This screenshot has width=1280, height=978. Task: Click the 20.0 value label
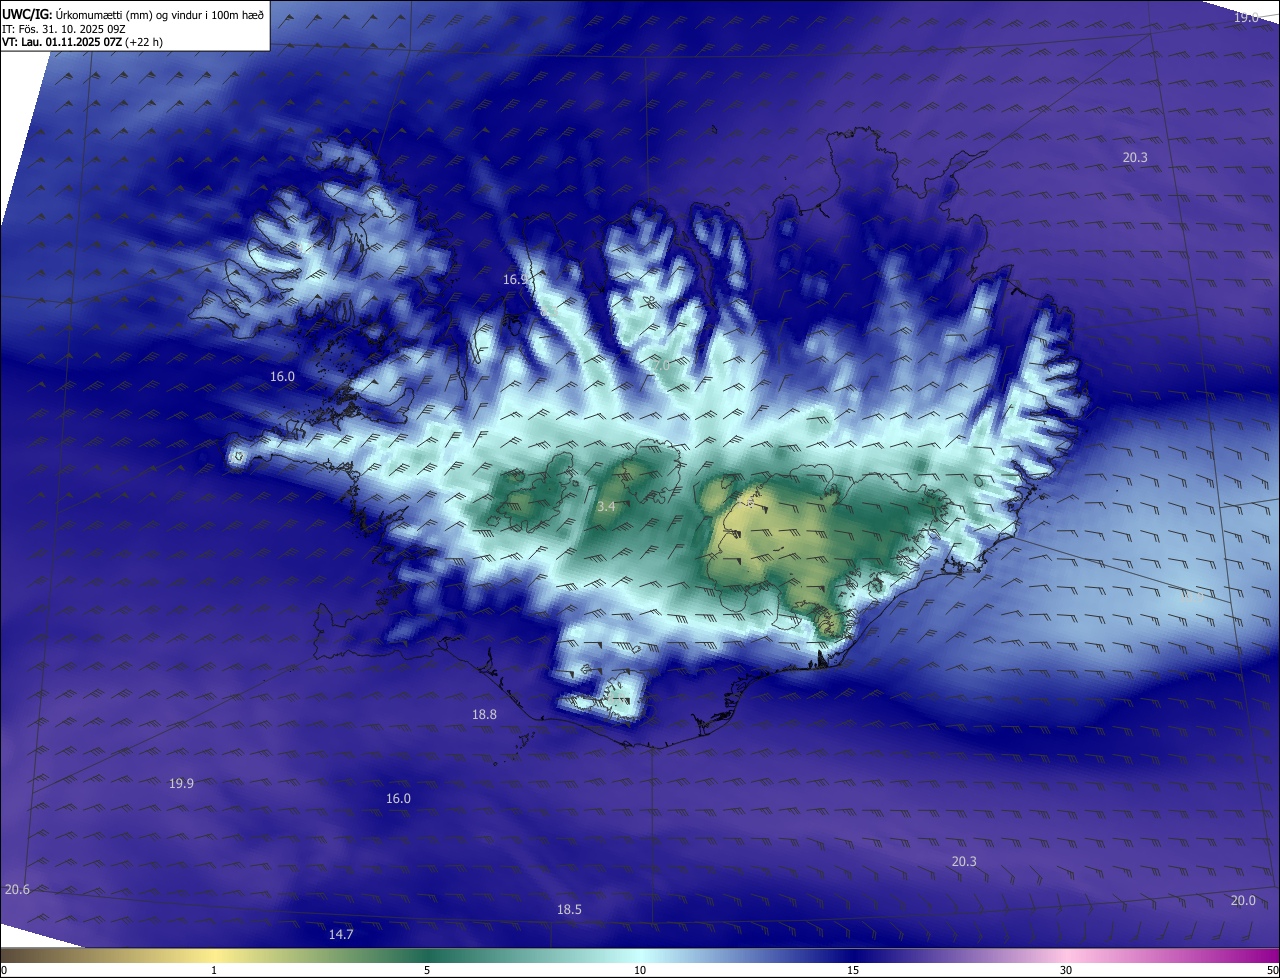point(1243,900)
